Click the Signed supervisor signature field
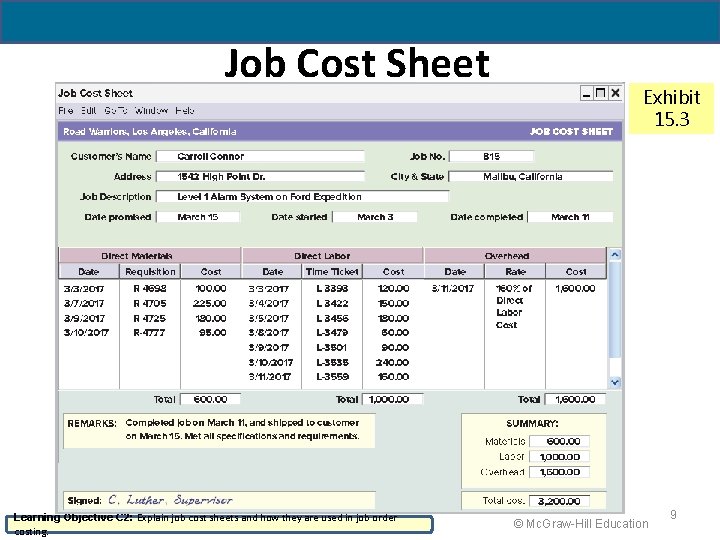This screenshot has width=720, height=540. (x=219, y=500)
